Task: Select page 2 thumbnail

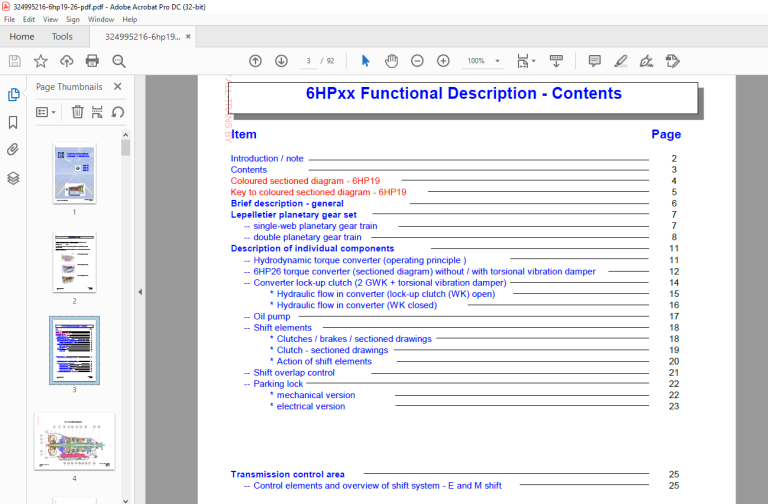Action: pos(74,262)
